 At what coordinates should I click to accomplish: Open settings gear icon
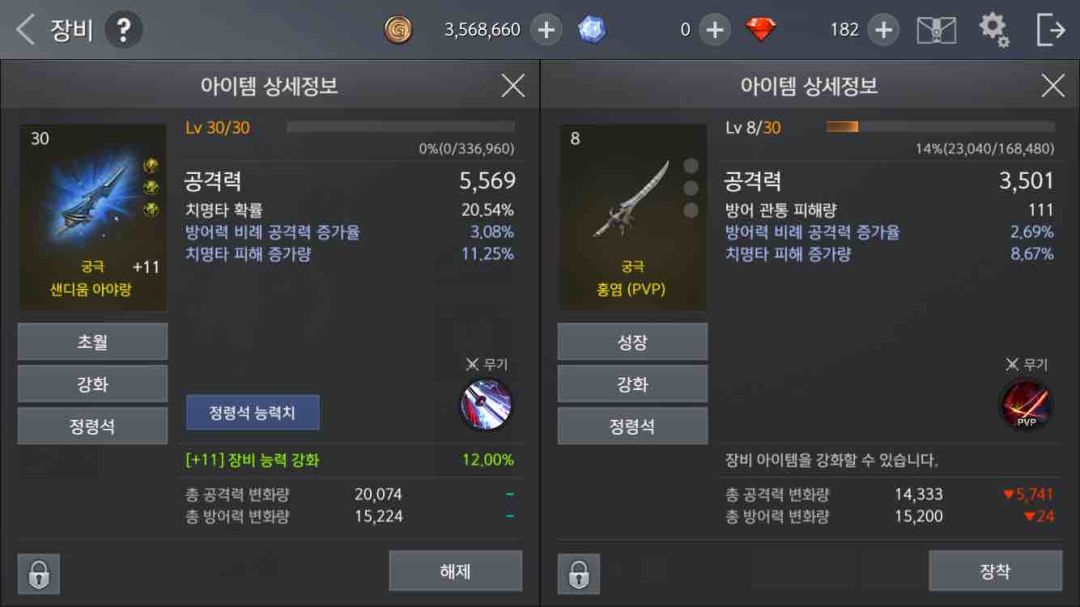click(994, 30)
